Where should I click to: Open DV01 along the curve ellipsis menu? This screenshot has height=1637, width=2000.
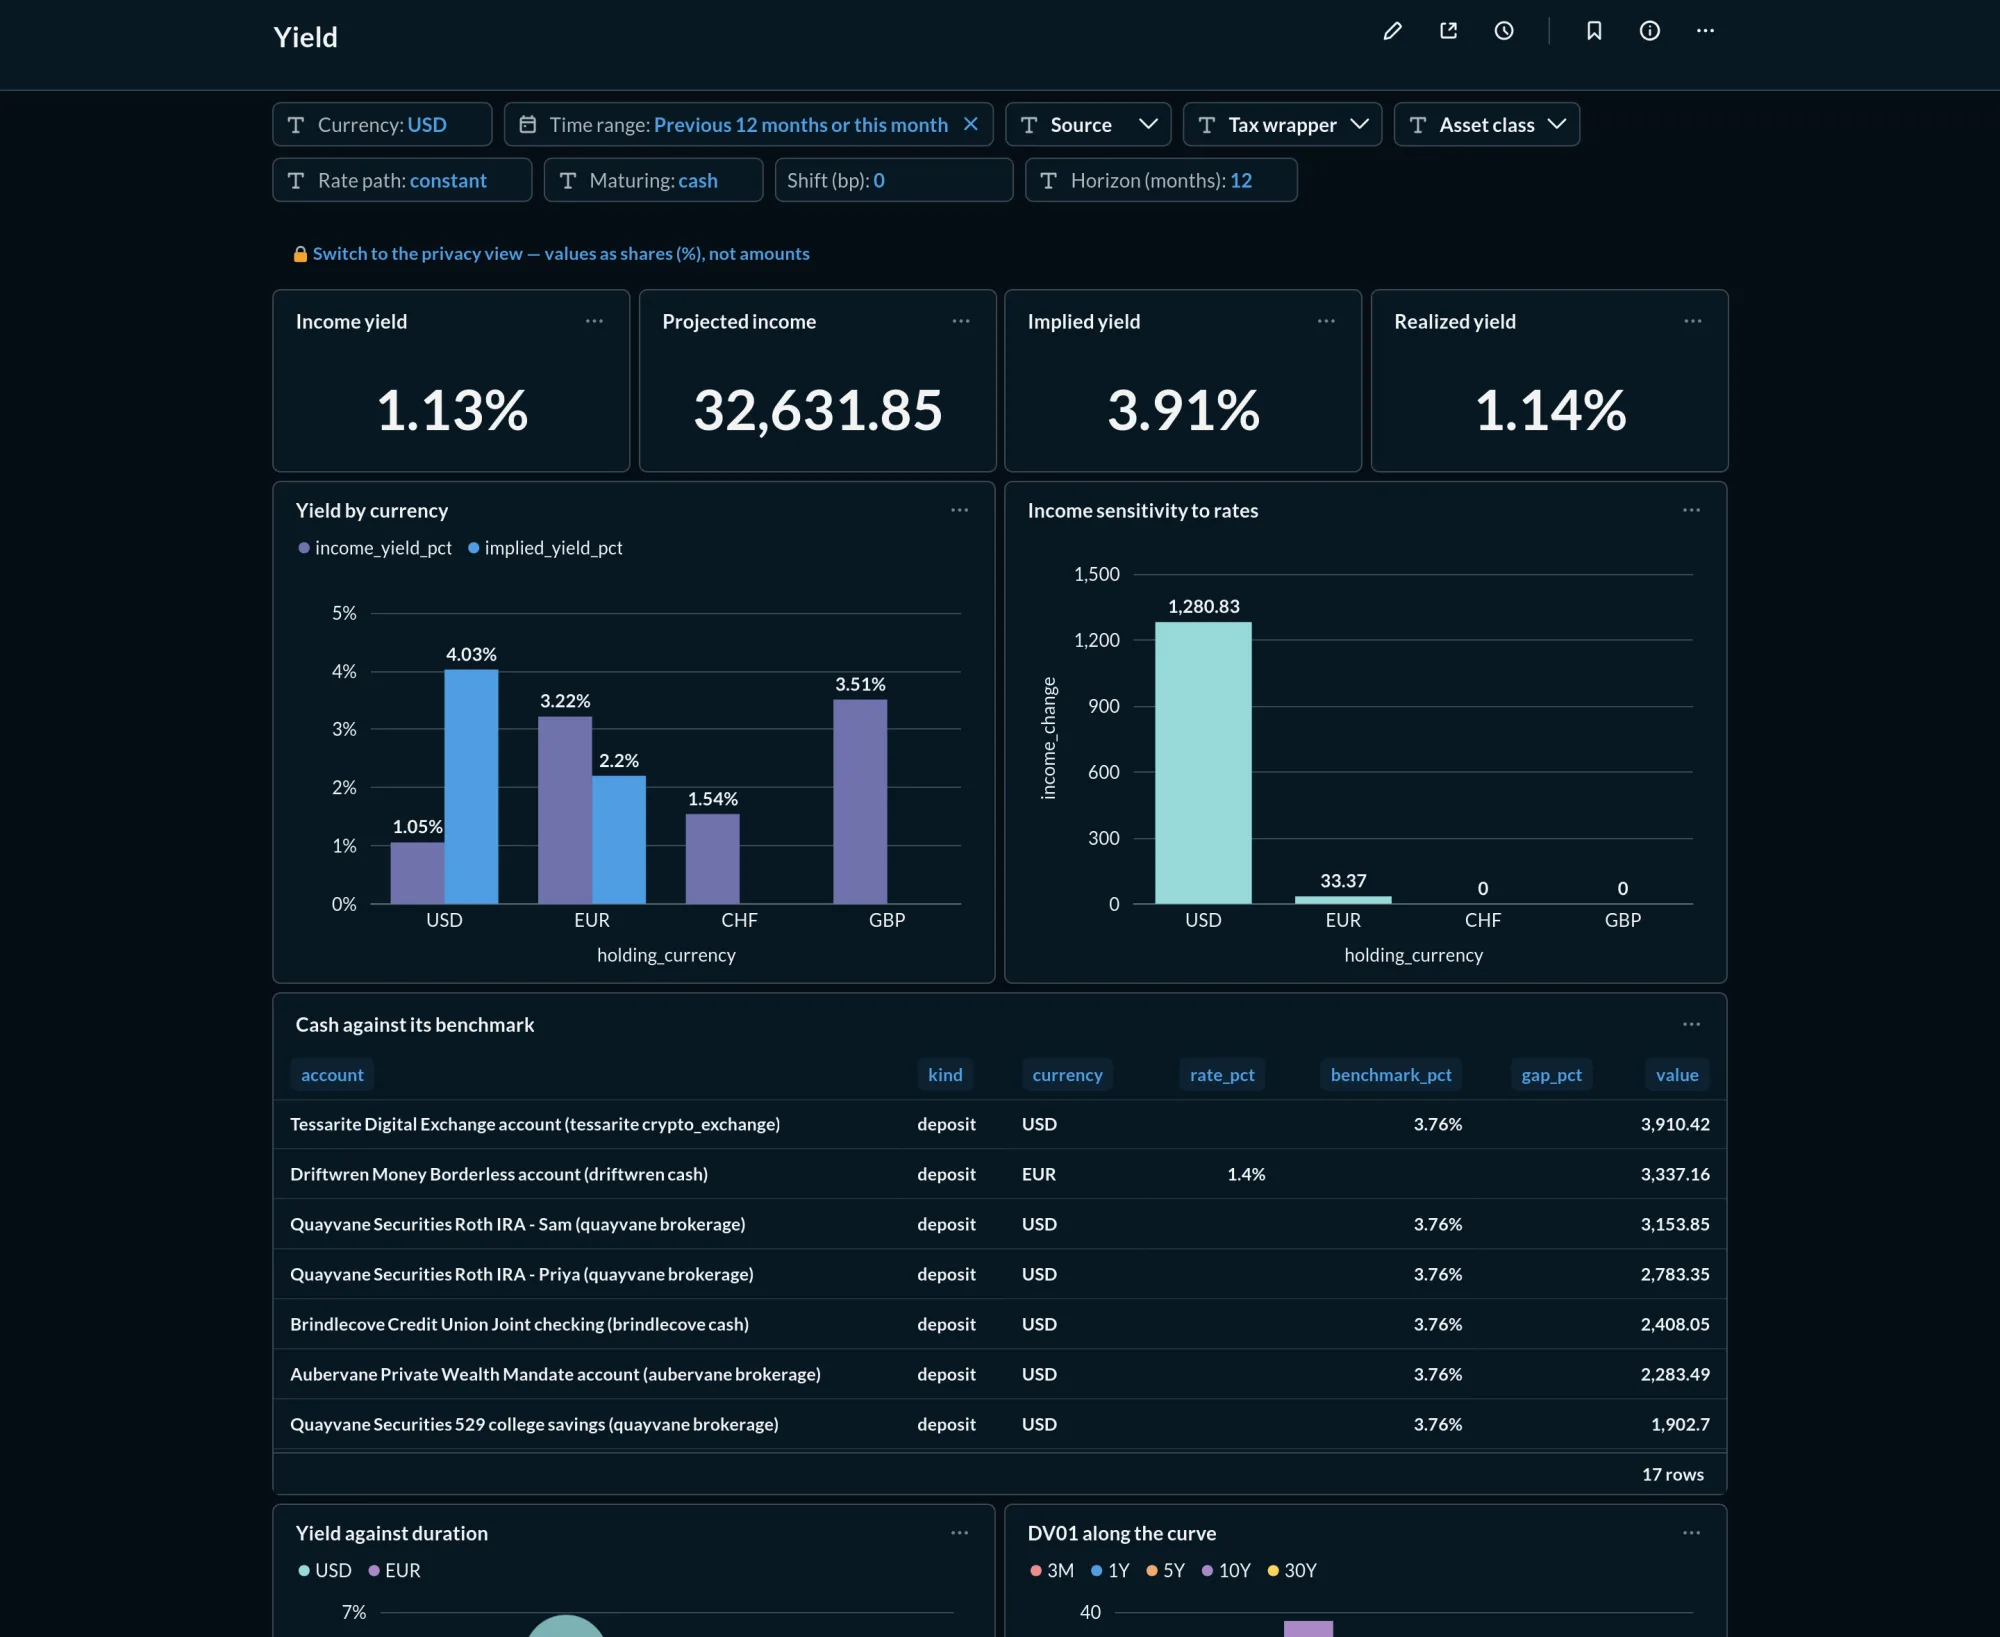pyautogui.click(x=1692, y=1533)
